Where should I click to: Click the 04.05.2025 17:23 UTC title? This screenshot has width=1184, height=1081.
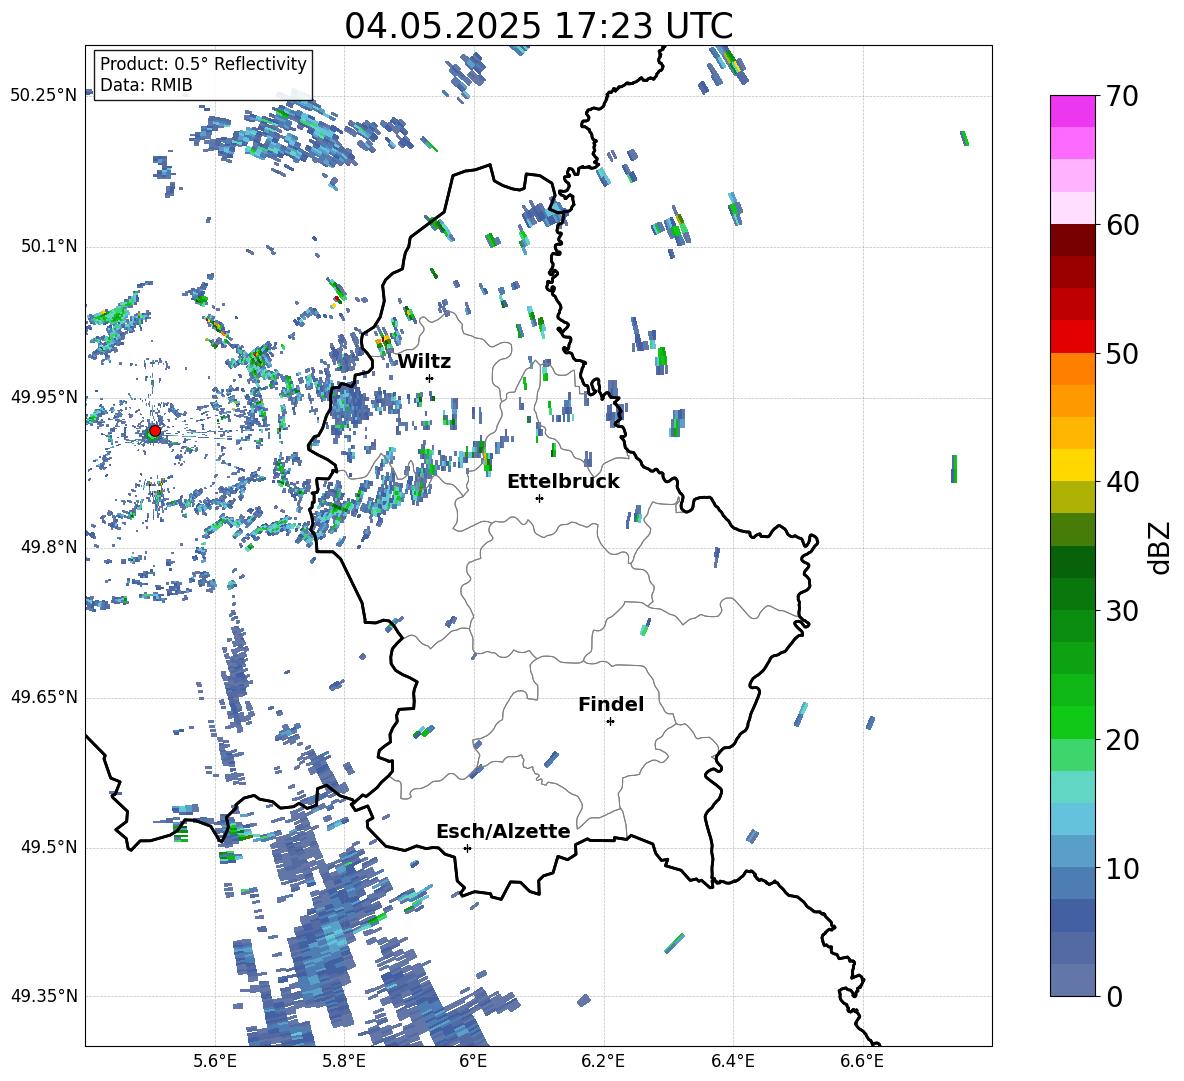pos(538,26)
